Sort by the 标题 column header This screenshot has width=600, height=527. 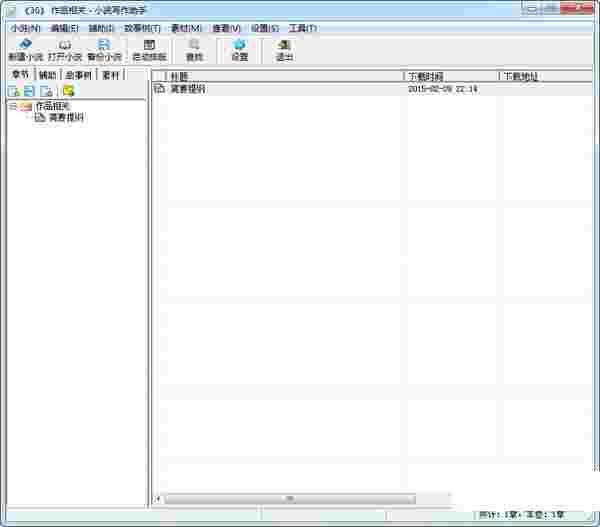click(282, 77)
